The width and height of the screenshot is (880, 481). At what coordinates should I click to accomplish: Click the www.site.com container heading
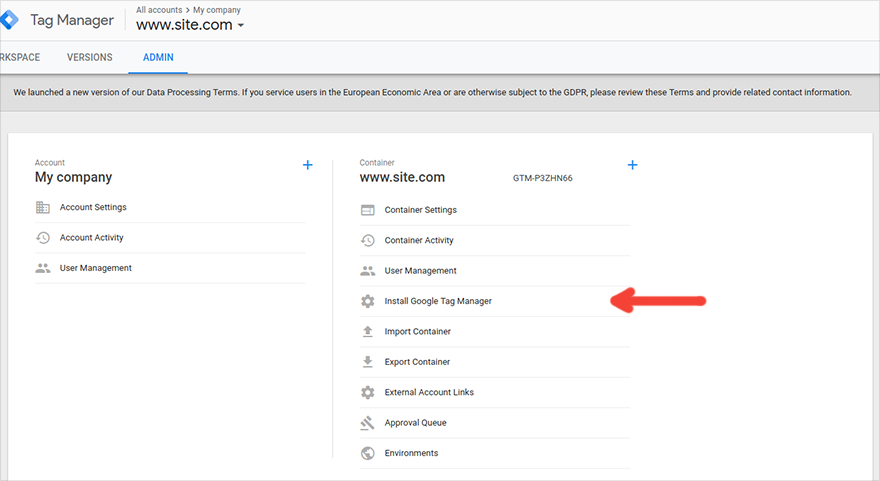point(402,177)
